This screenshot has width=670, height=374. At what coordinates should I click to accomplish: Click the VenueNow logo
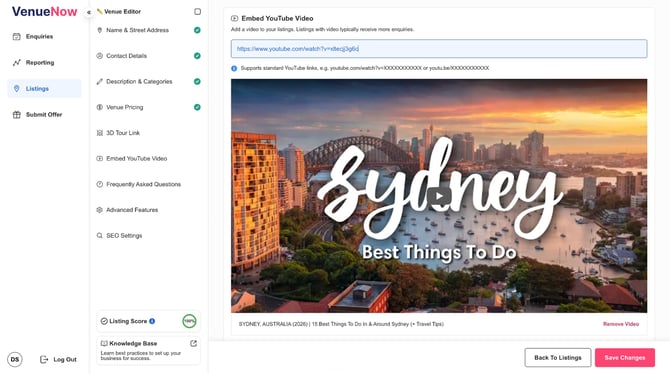44,12
